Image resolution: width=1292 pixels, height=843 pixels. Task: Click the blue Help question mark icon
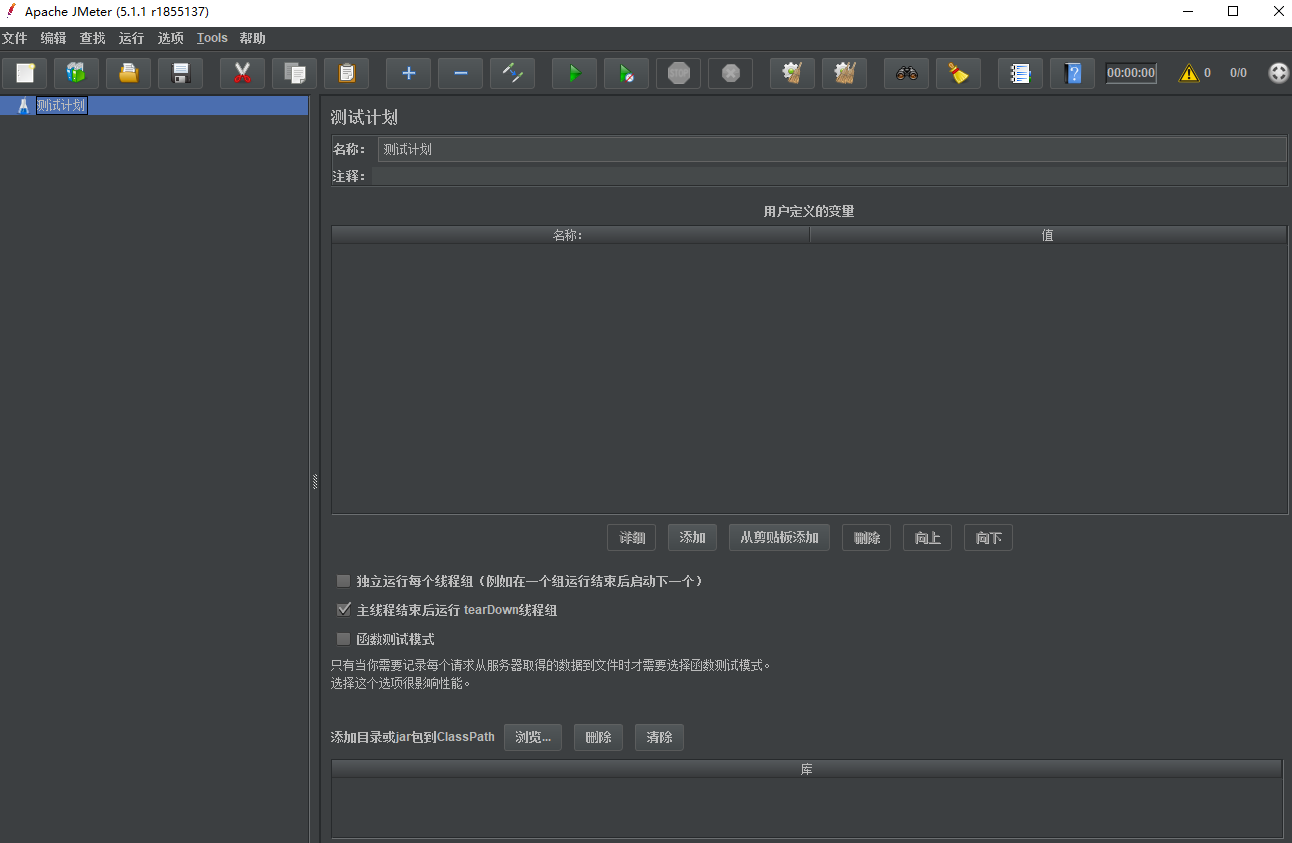tap(1072, 73)
